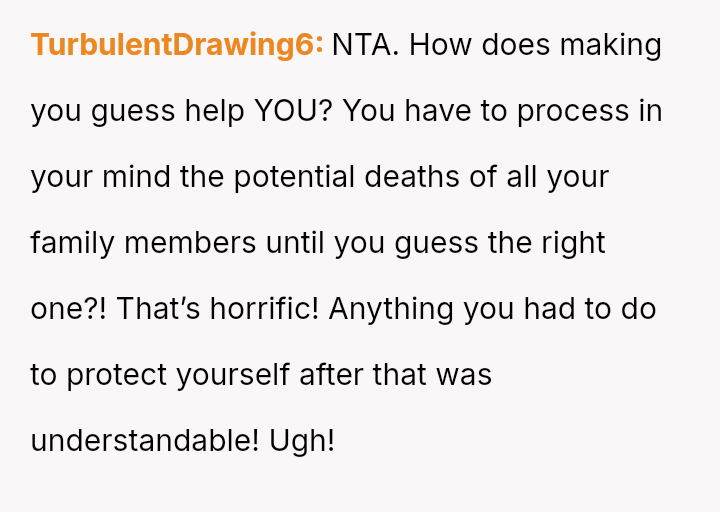
Task: Click the word one?! starting fifth line
Action: [x=69, y=309]
